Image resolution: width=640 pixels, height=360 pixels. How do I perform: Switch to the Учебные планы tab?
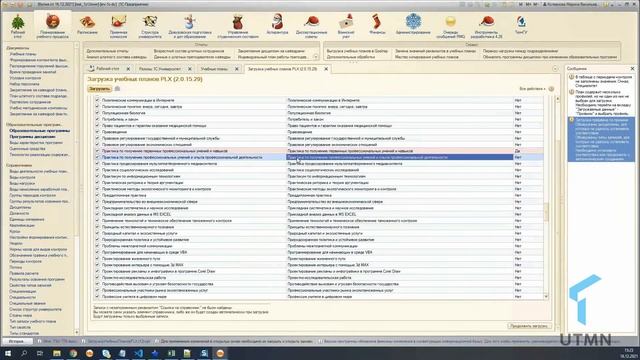[x=214, y=69]
